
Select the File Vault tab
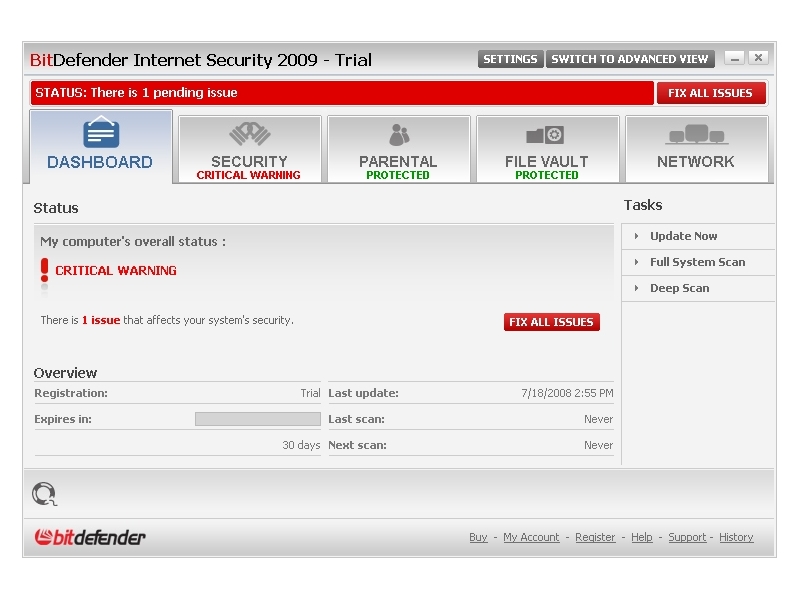[547, 149]
